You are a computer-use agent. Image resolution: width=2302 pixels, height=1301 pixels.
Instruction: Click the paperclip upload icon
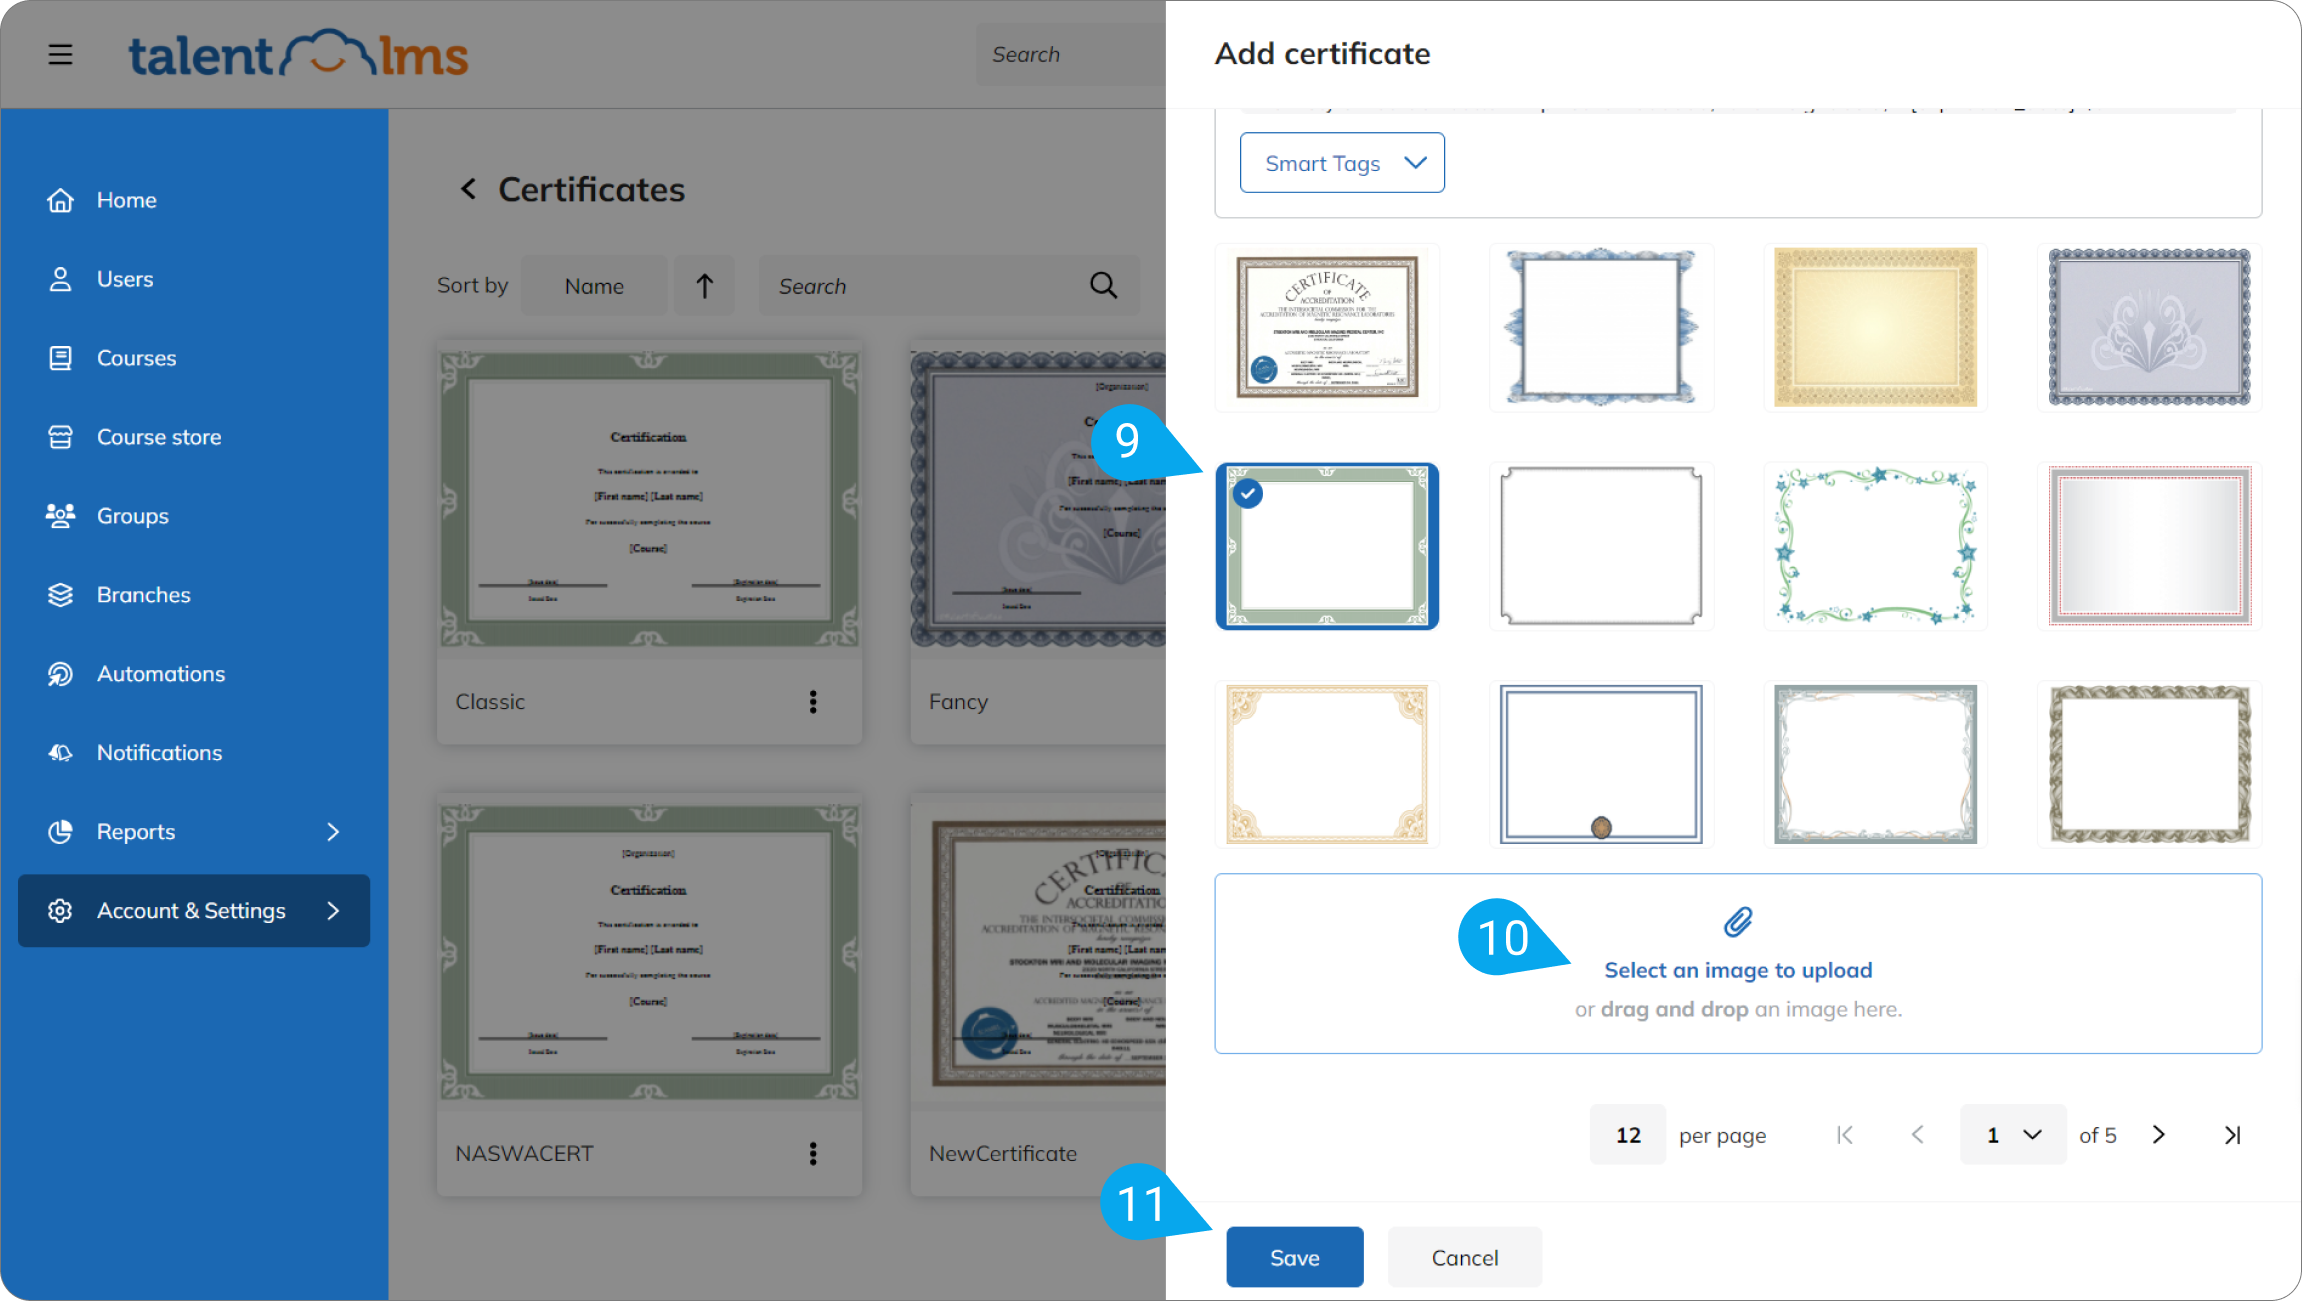pyautogui.click(x=1738, y=922)
